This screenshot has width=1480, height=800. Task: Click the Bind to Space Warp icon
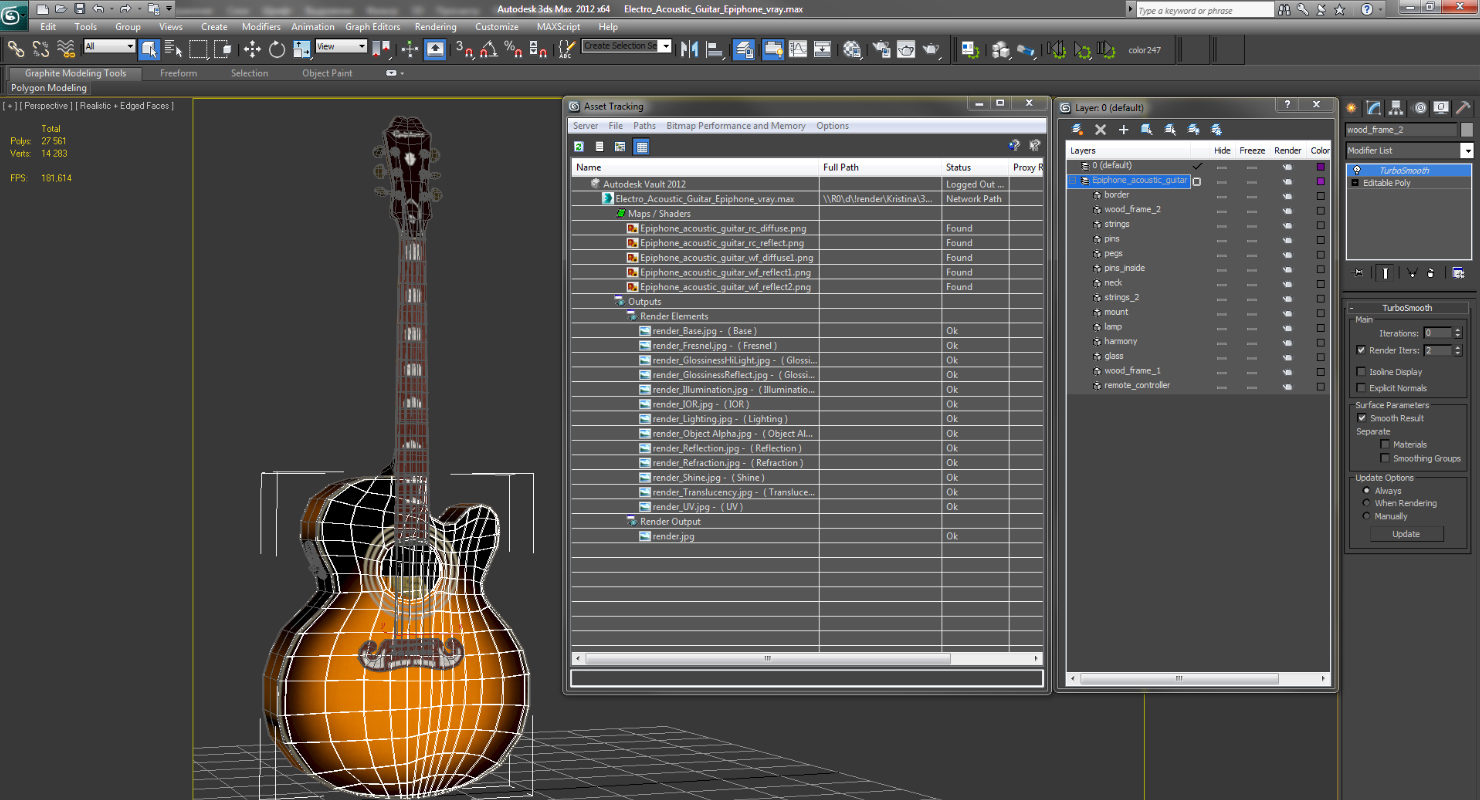(x=66, y=48)
